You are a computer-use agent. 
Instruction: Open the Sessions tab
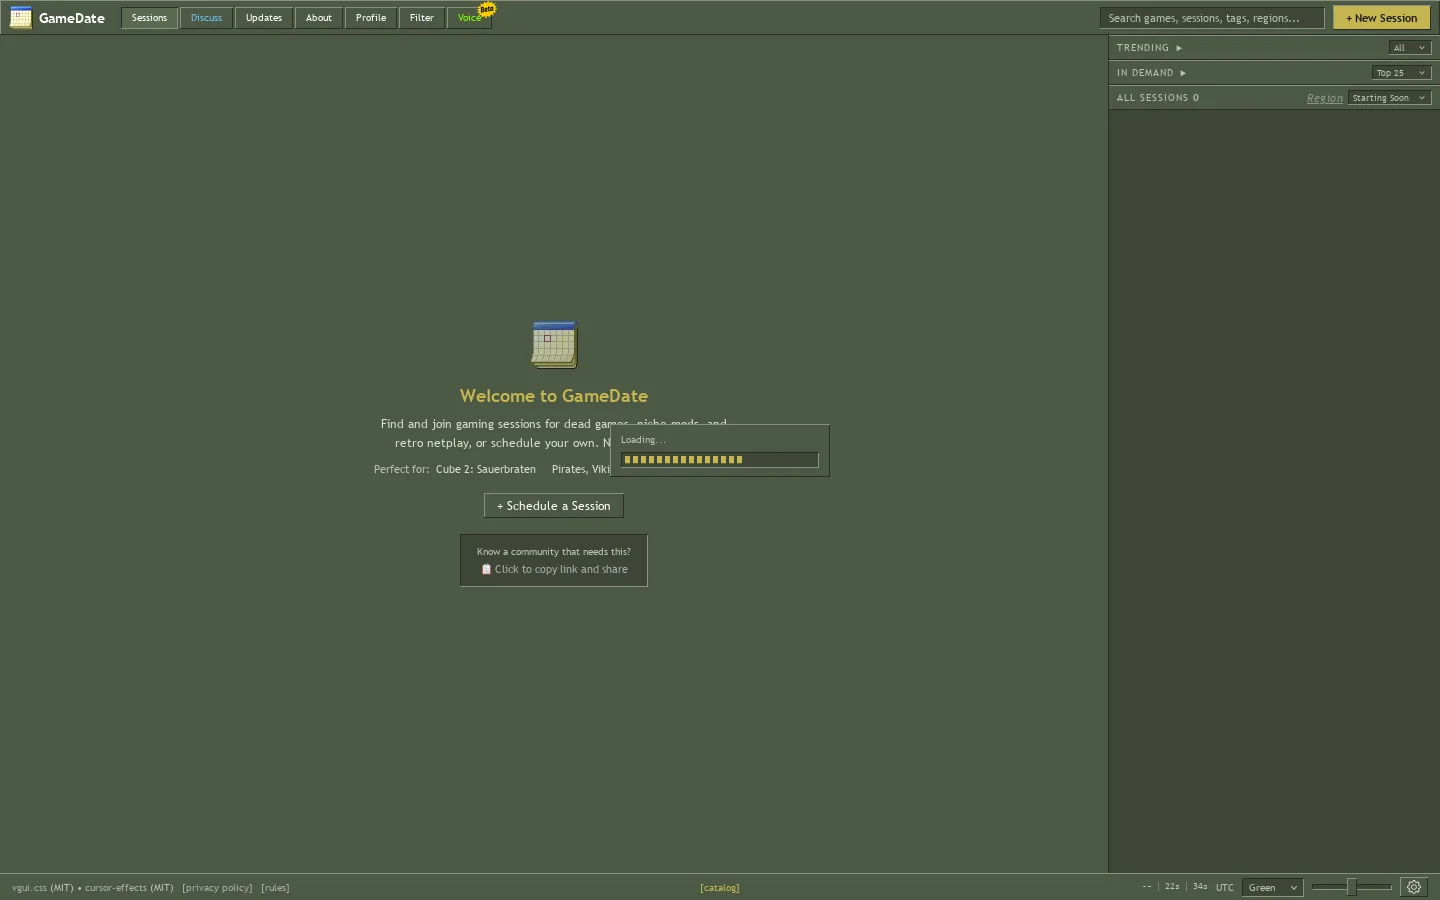click(150, 18)
